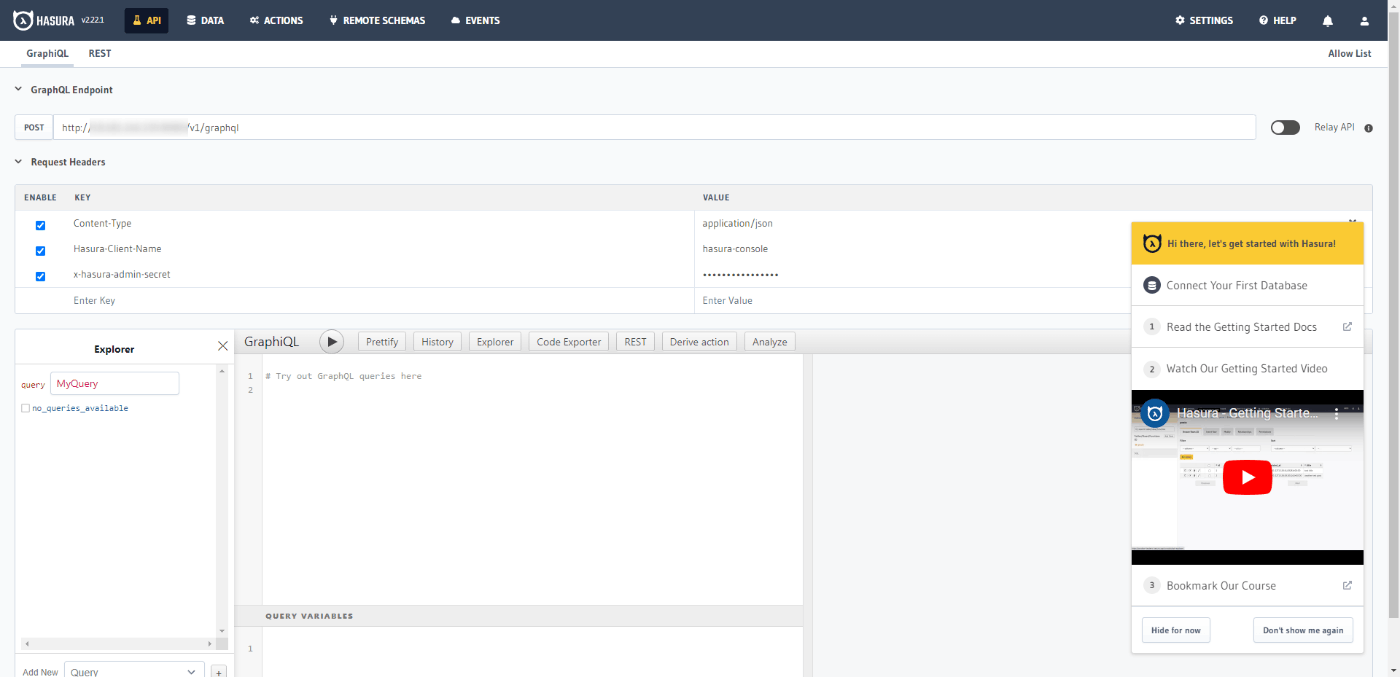Screen dimensions: 1400x677
Task: Close the Explorer panel
Action: coord(222,347)
